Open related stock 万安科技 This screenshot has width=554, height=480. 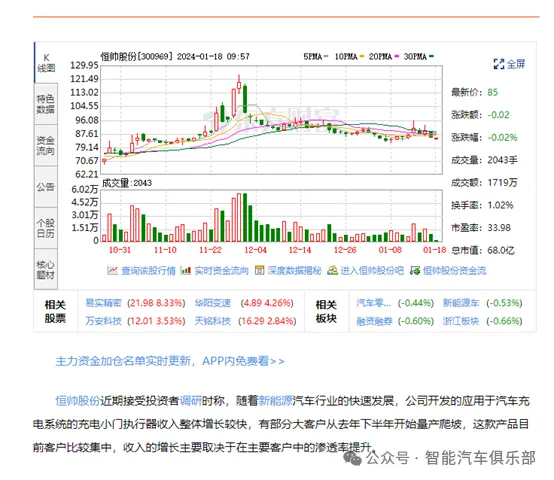tap(104, 321)
